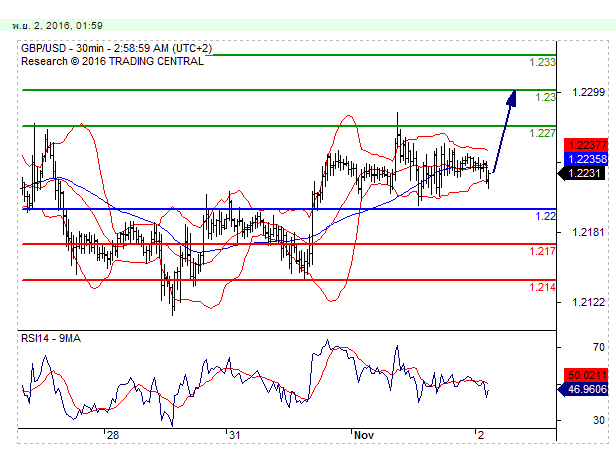Select the 1.217 red support label
The image size is (616, 469).
point(541,251)
